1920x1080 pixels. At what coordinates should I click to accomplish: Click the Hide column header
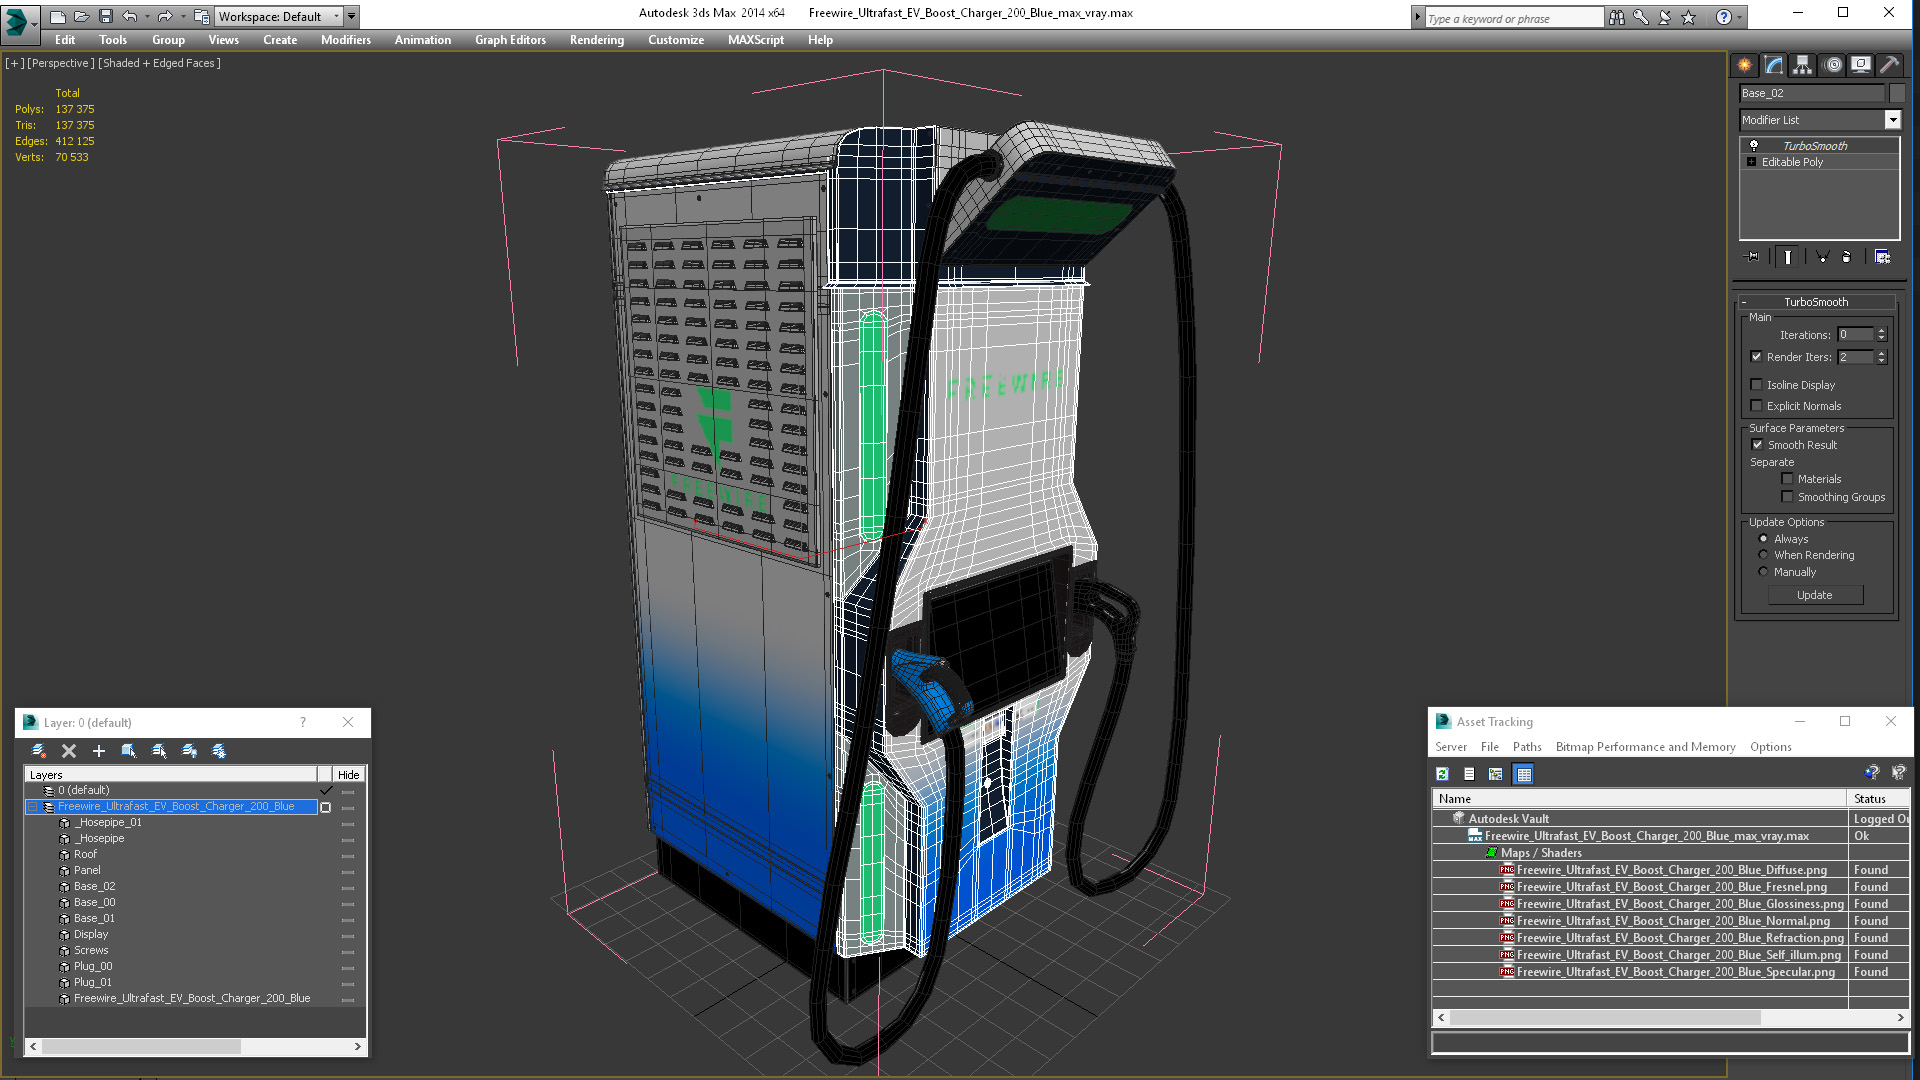pos(348,775)
